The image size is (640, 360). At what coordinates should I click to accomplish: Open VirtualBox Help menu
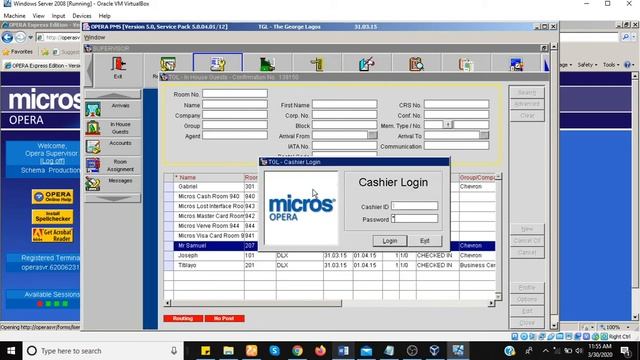click(104, 16)
